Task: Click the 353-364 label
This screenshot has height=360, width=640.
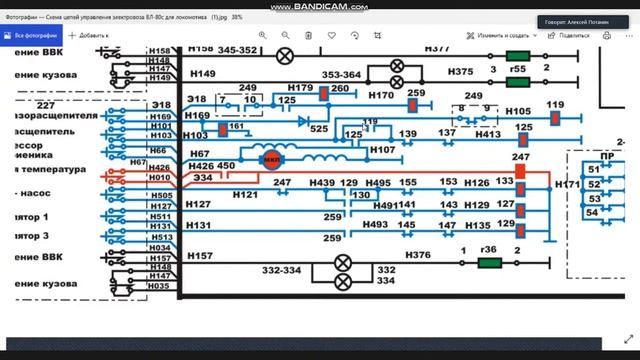Action: (341, 75)
